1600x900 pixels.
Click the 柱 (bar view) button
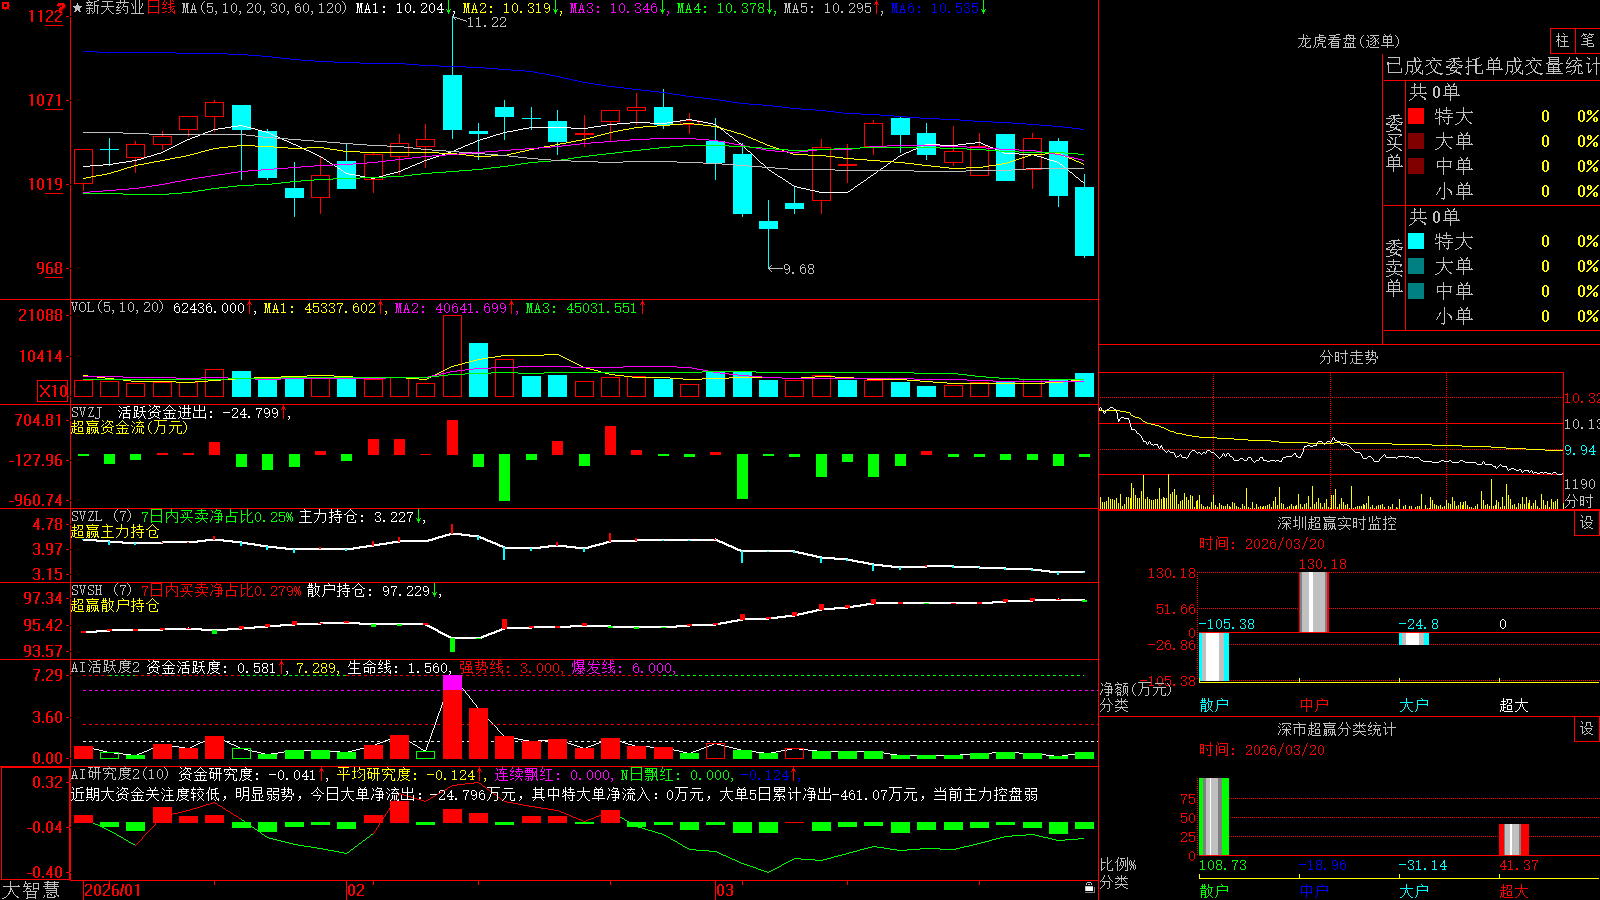pos(1562,41)
